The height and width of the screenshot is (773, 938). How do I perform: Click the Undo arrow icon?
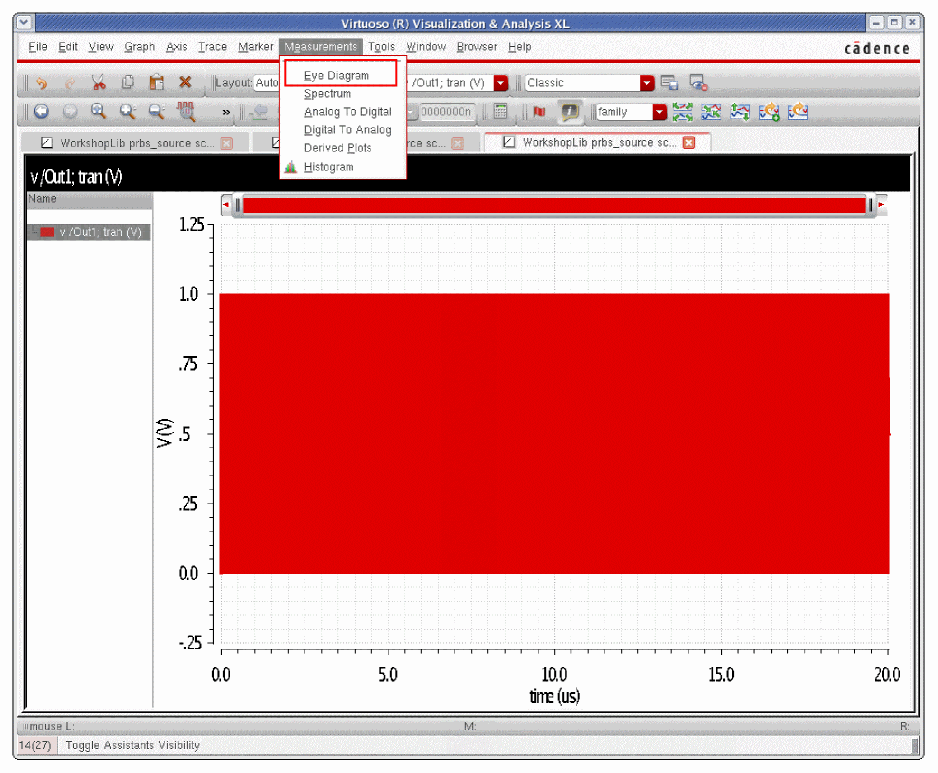click(41, 83)
